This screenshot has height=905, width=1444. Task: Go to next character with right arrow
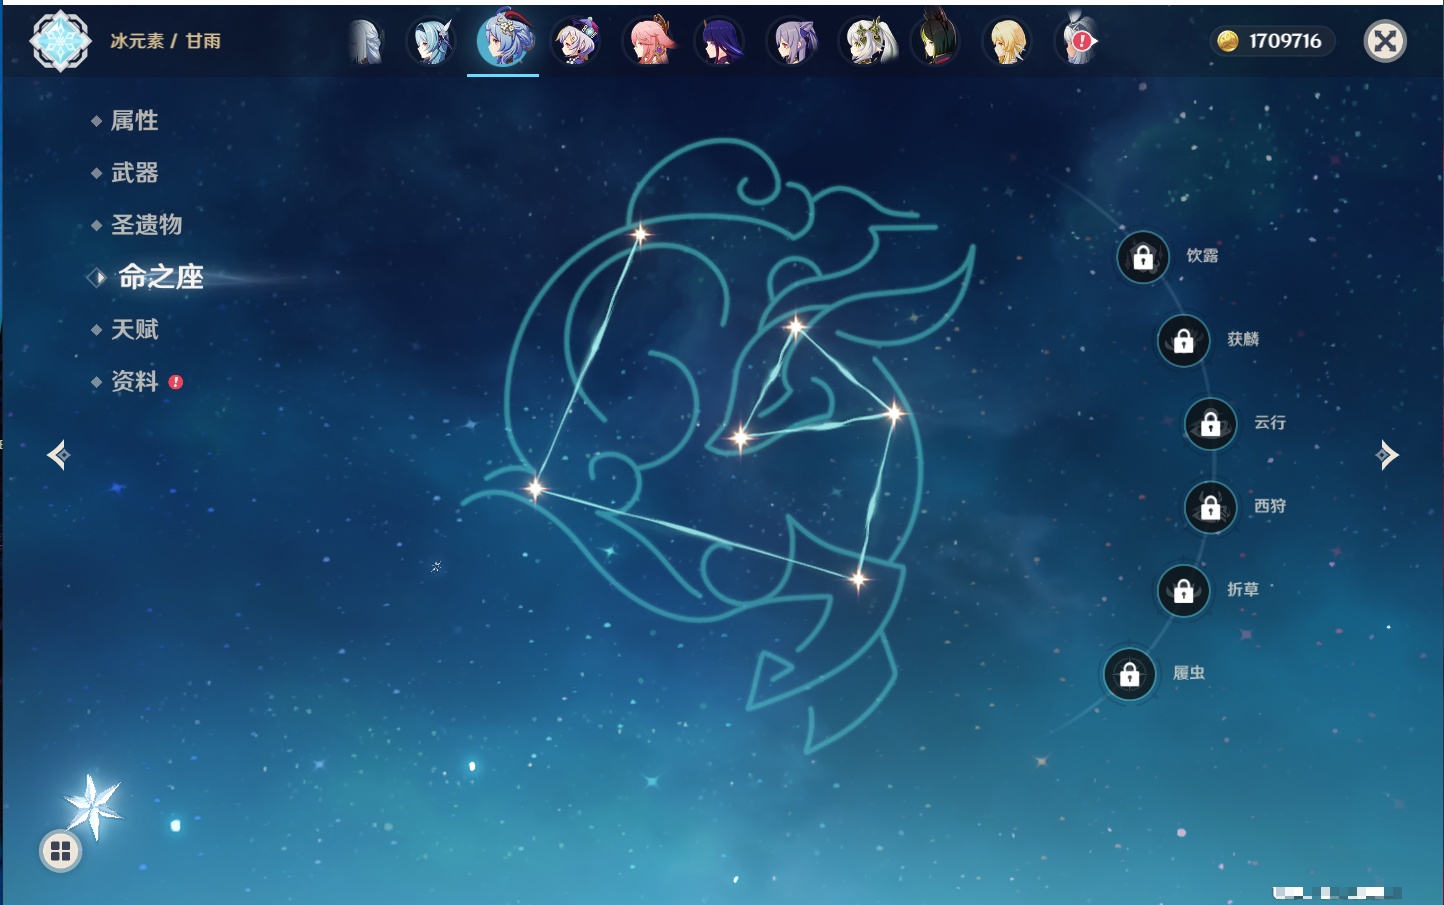[x=1387, y=455]
